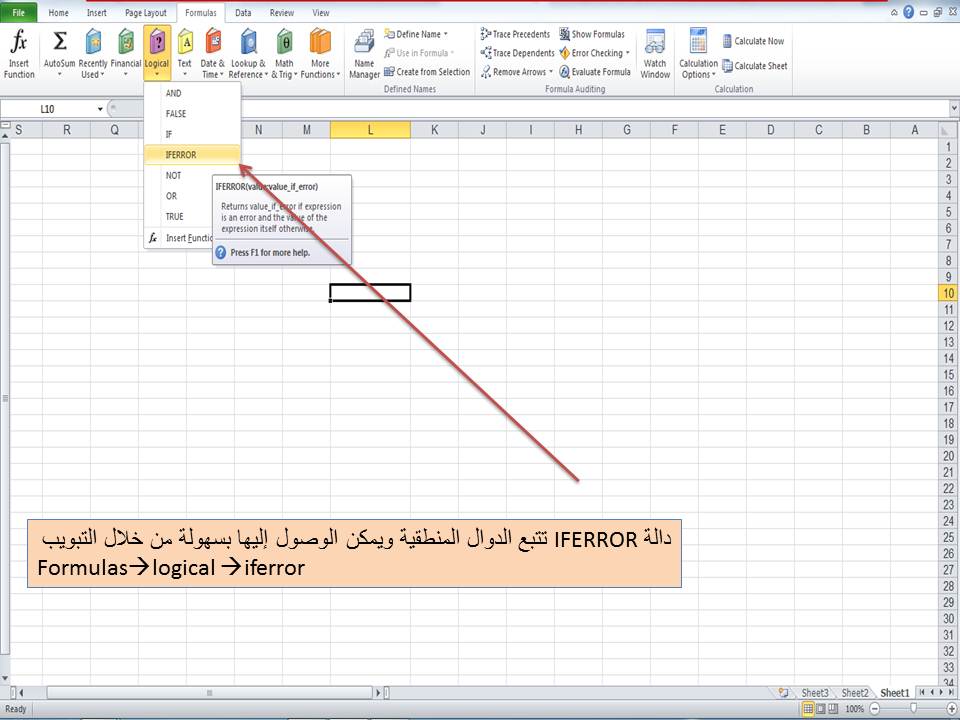Open More Functions library
960x720 pixels.
[320, 54]
